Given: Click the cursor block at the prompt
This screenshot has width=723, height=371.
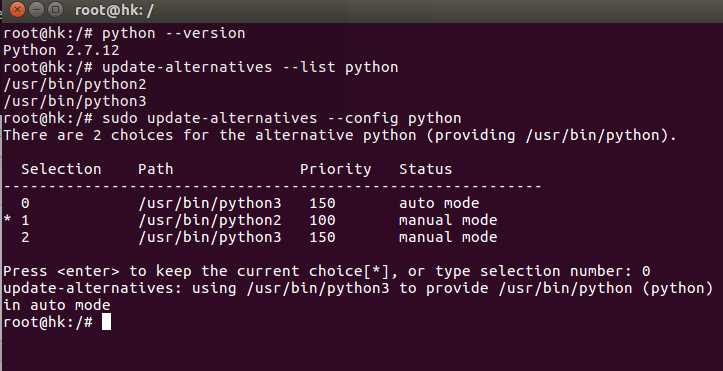Looking at the screenshot, I should pyautogui.click(x=107, y=322).
